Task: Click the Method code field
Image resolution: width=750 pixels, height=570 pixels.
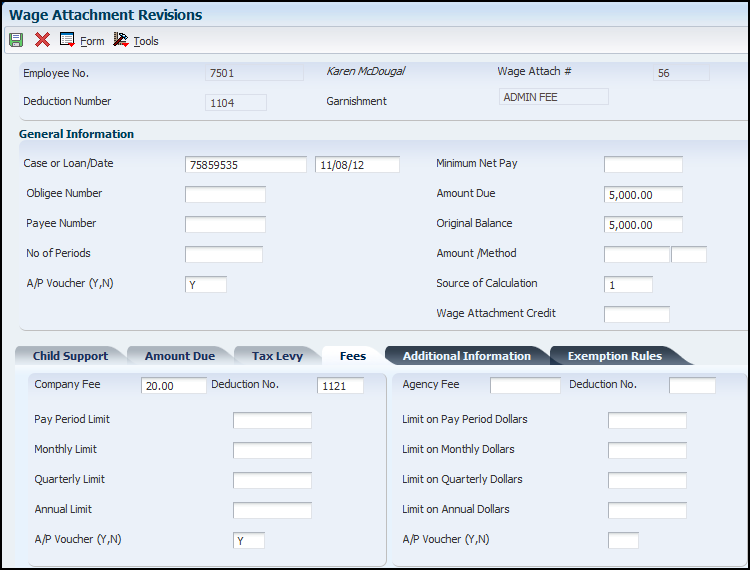Action: [689, 254]
